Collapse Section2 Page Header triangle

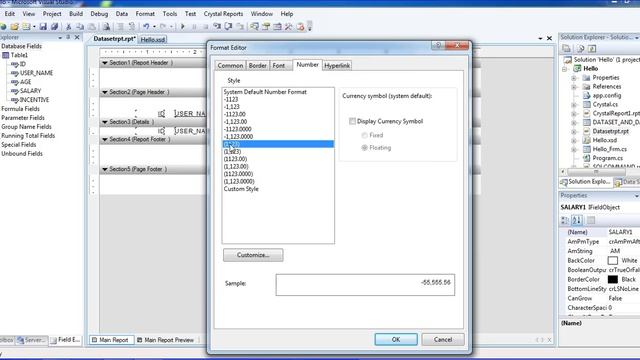104,92
